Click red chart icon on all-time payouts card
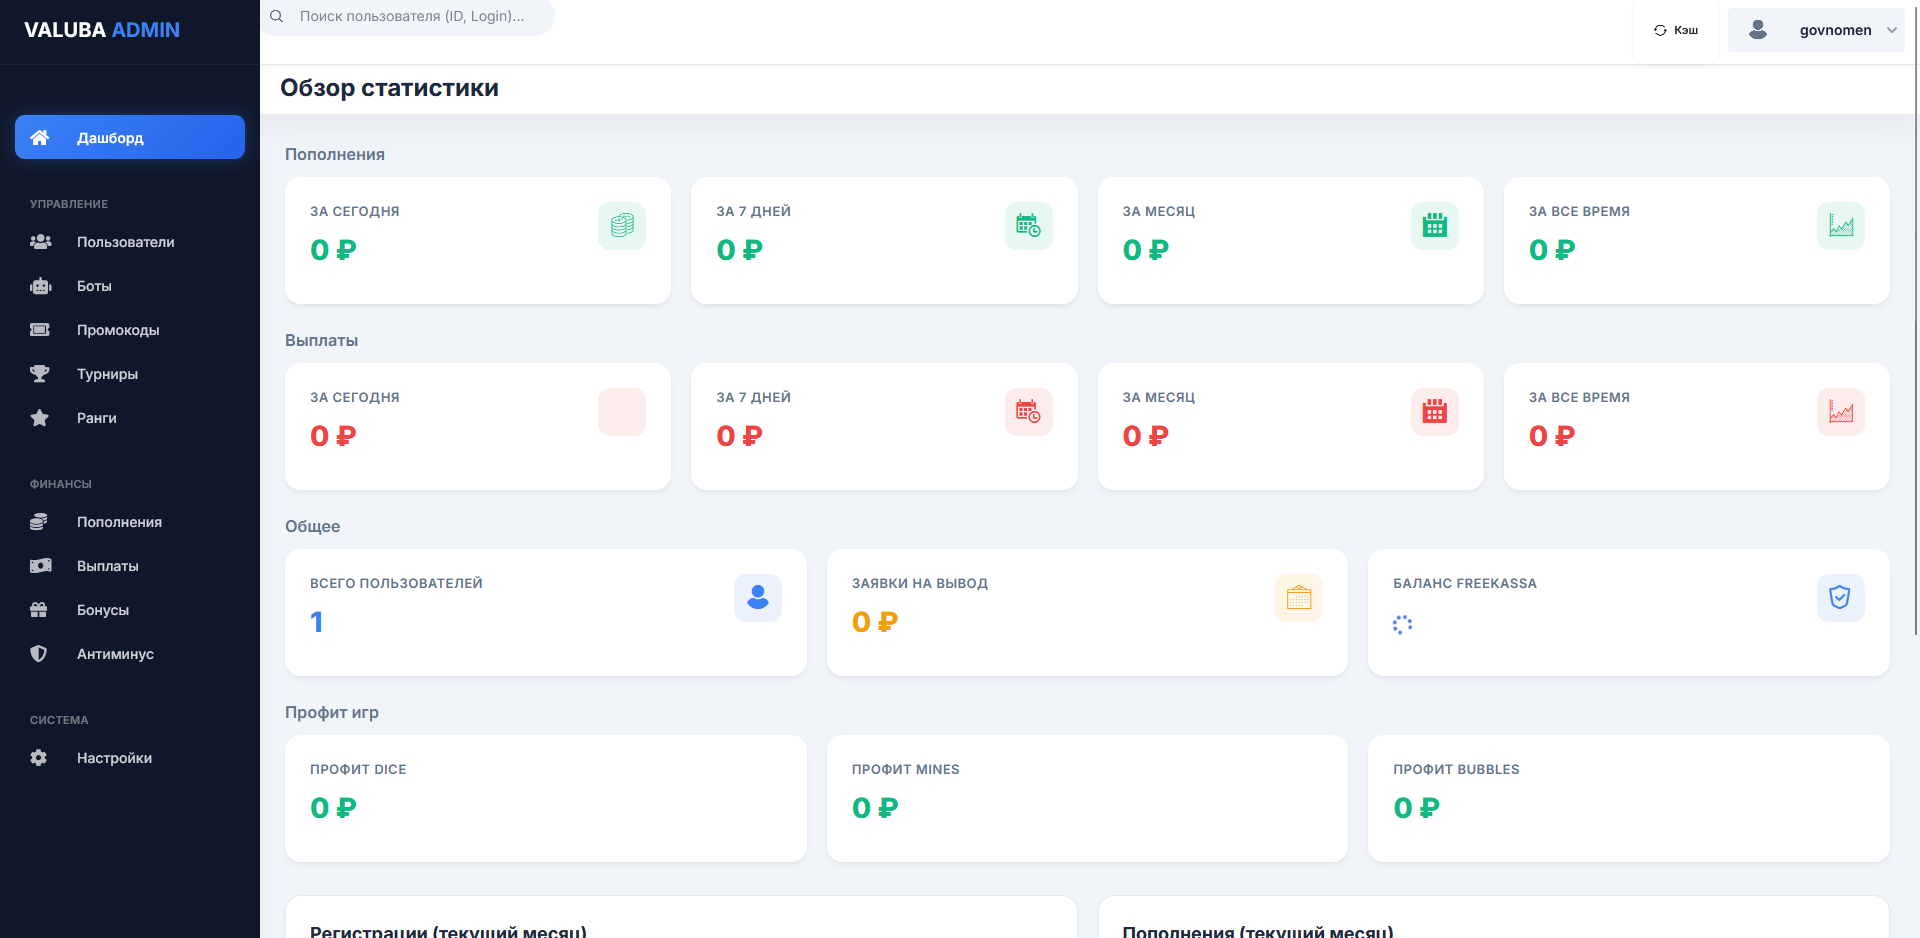1920x938 pixels. 1840,412
